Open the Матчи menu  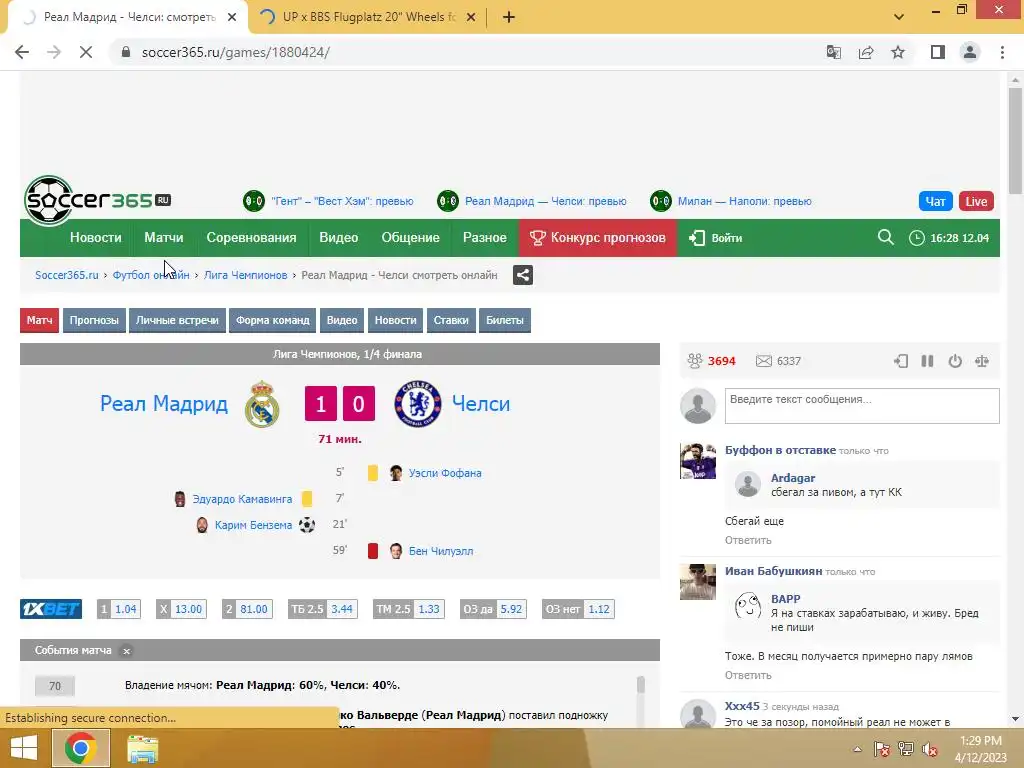pos(164,238)
